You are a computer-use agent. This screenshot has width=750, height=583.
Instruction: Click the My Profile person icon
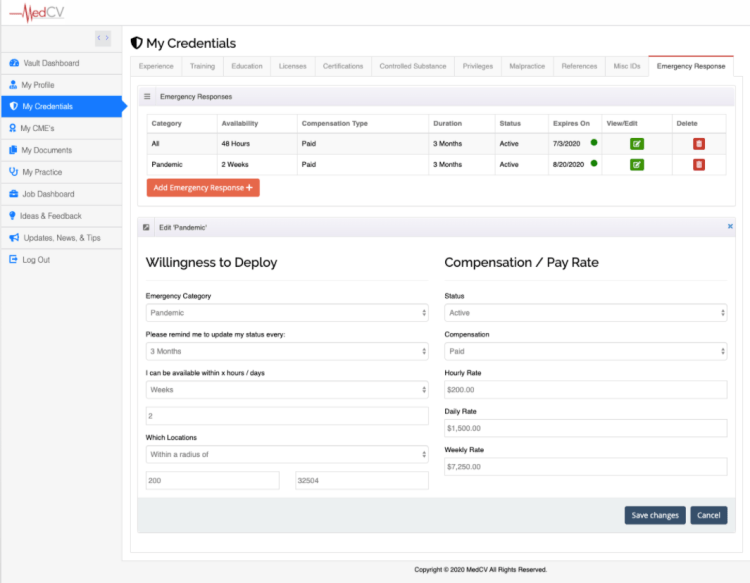point(13,85)
